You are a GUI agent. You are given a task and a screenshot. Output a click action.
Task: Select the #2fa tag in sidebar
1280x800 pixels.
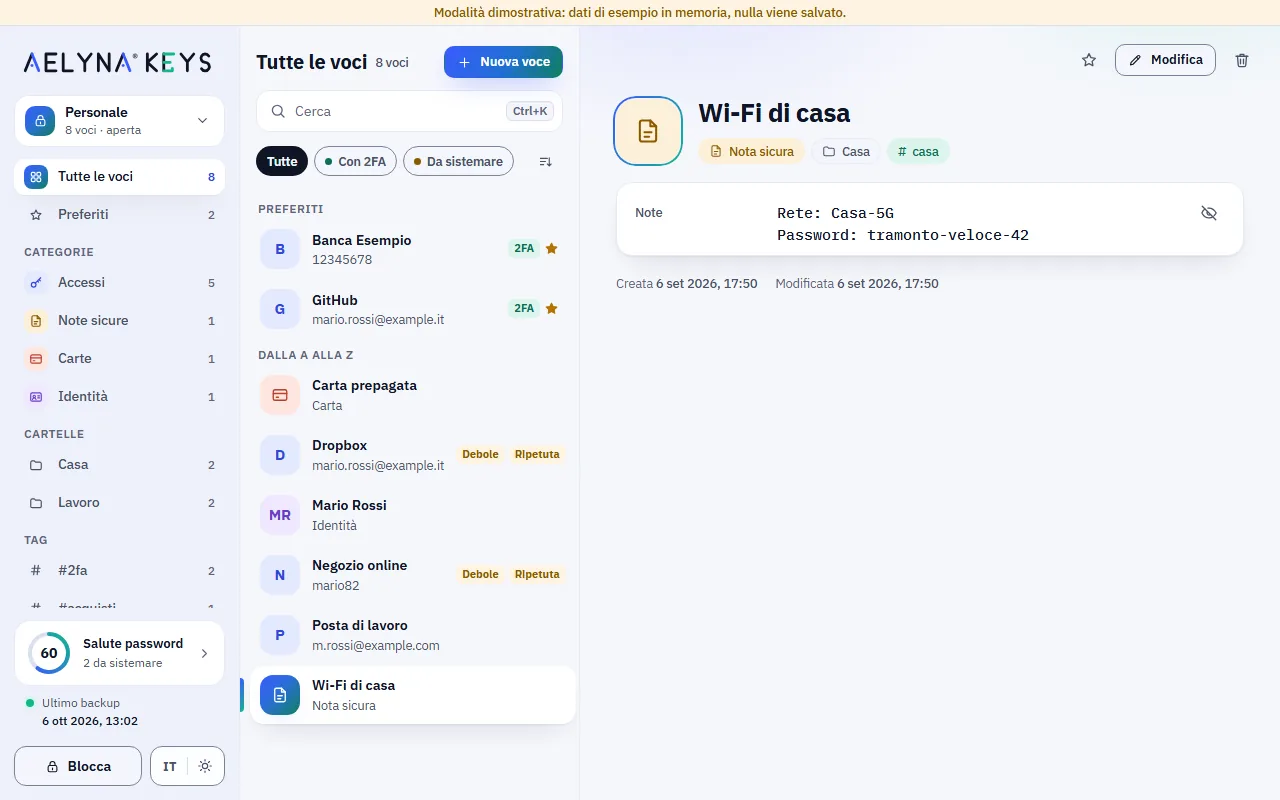120,571
